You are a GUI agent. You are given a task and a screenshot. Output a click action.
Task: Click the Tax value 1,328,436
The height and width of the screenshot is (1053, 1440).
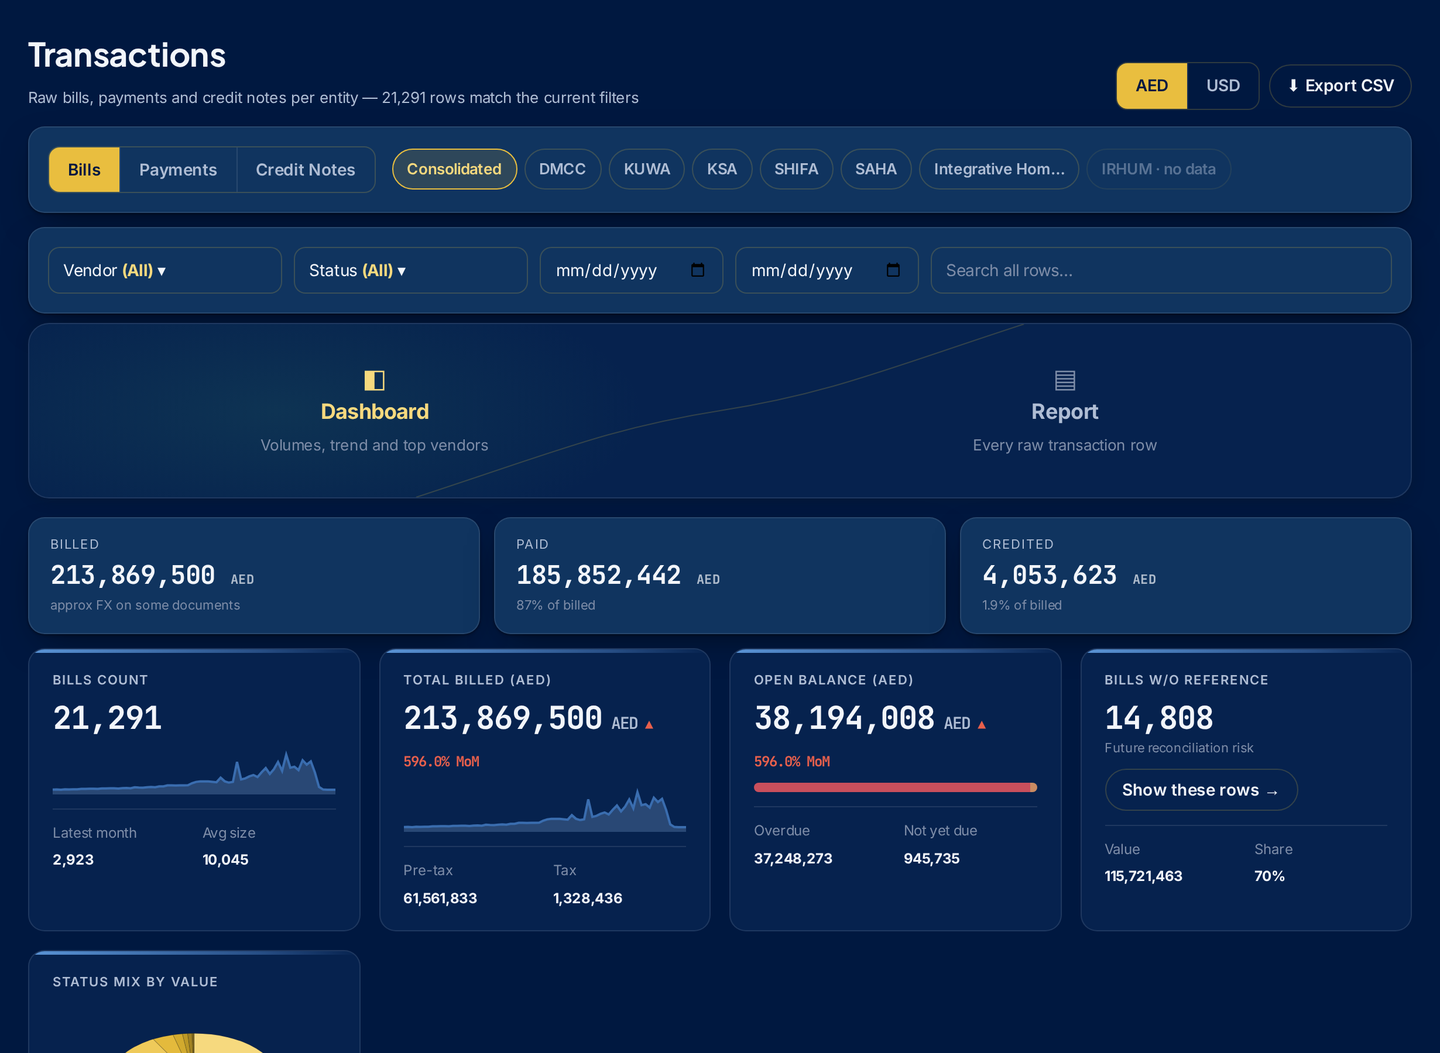(x=588, y=898)
